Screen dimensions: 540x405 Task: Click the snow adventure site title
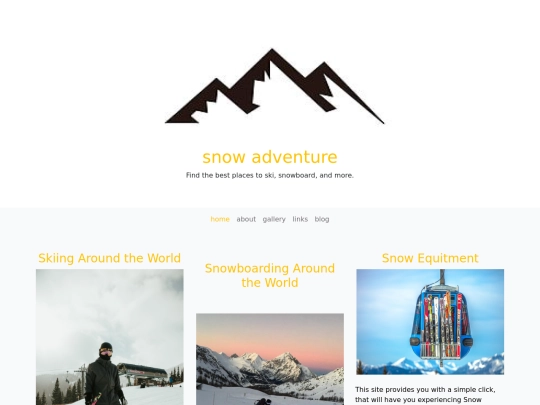pos(270,157)
